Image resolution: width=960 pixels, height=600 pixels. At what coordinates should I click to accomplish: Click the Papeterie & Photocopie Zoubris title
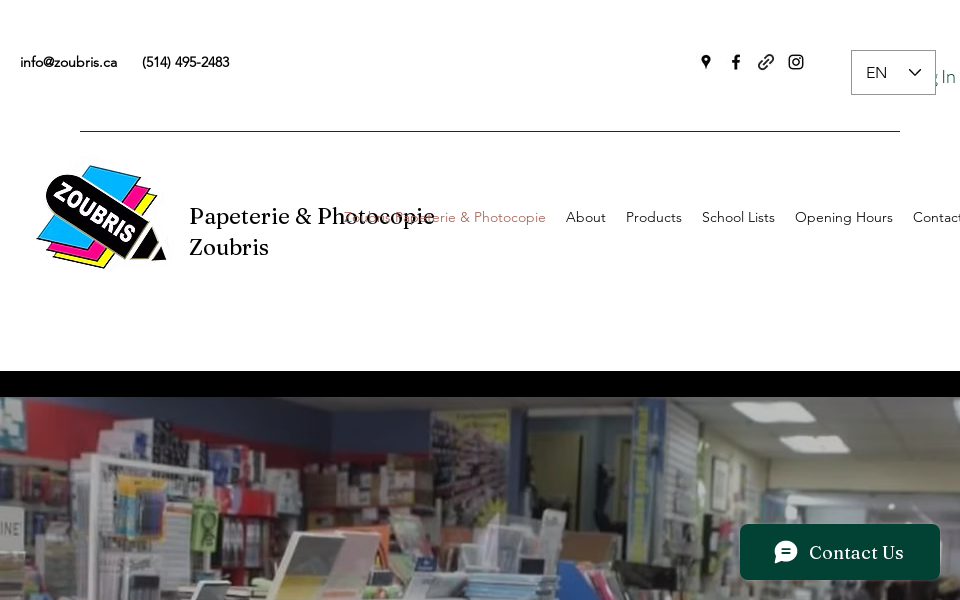click(x=312, y=232)
